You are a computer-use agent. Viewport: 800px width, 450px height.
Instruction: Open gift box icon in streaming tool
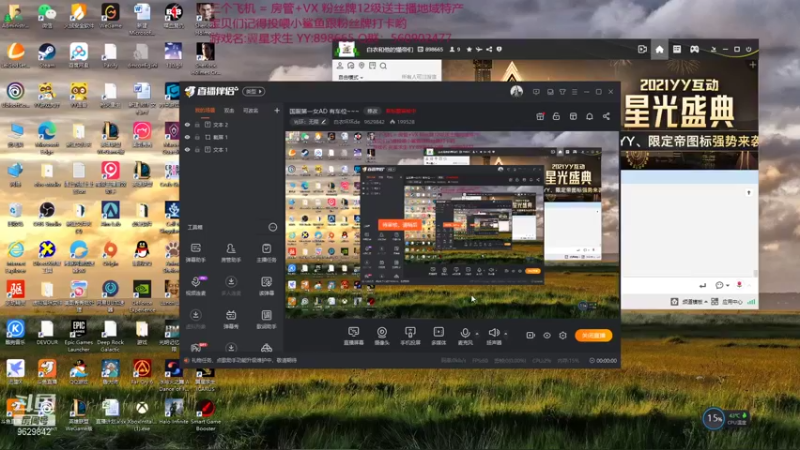pos(540,116)
